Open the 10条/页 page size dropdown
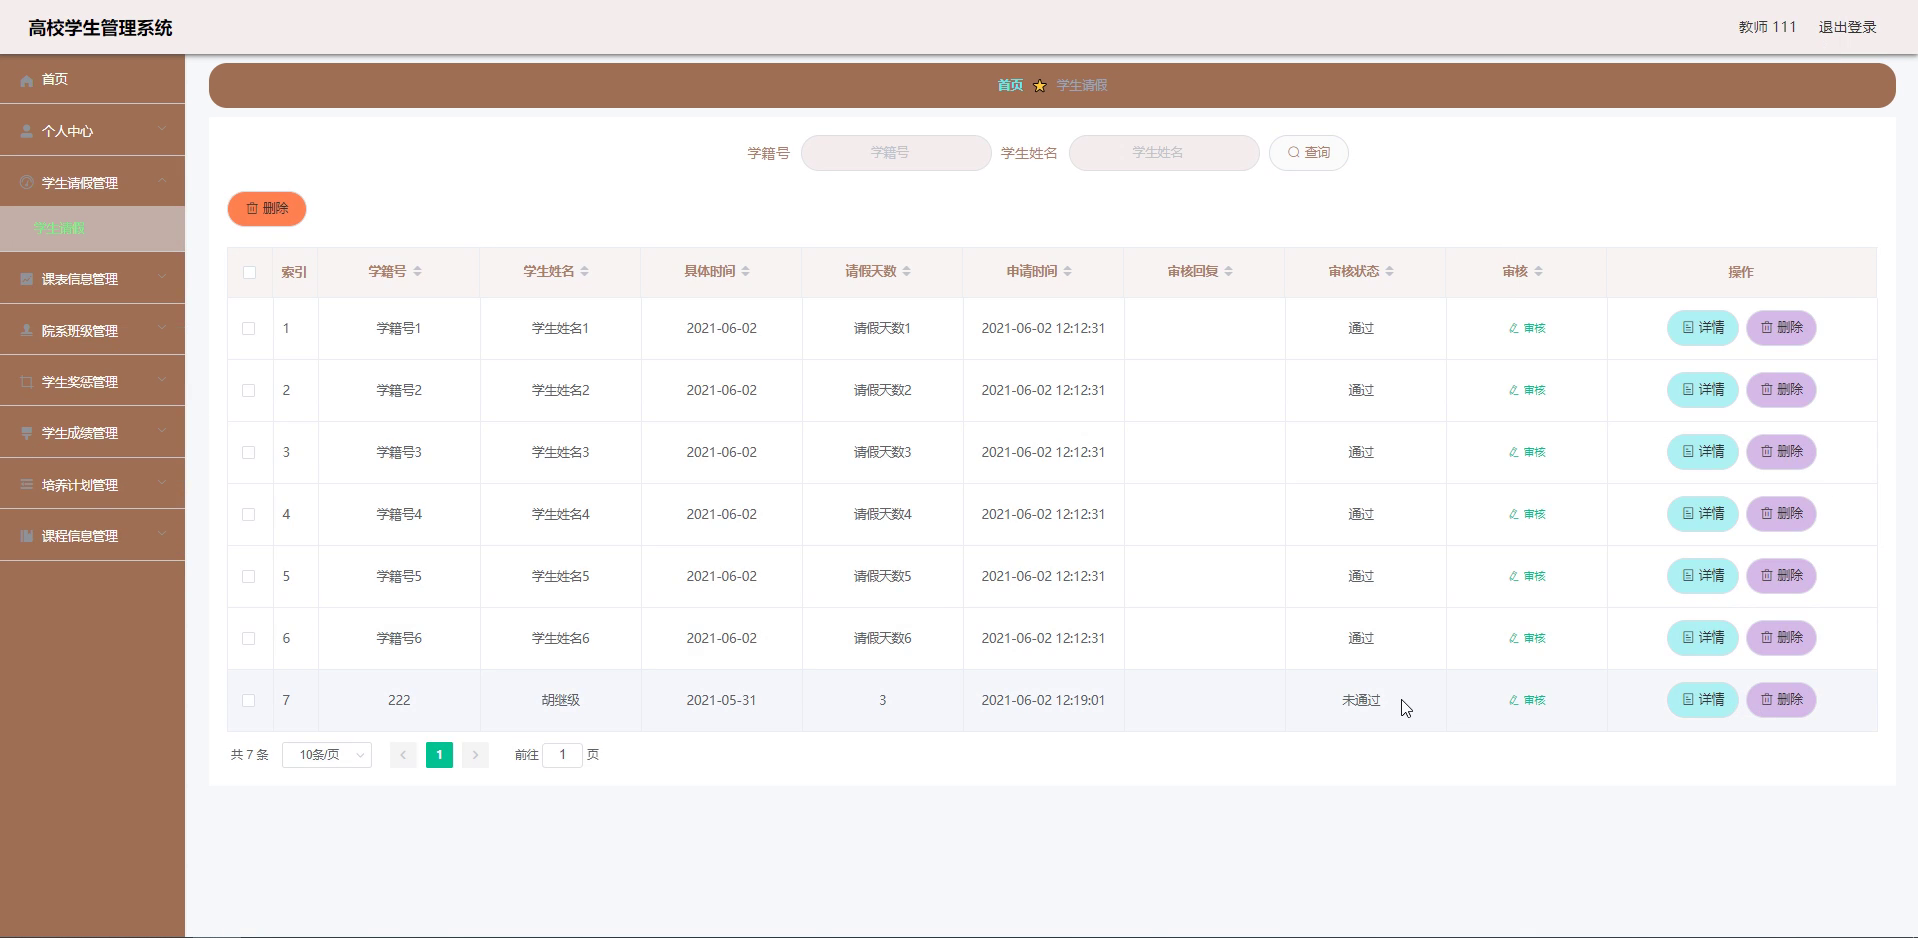Viewport: 1918px width, 938px height. click(327, 755)
